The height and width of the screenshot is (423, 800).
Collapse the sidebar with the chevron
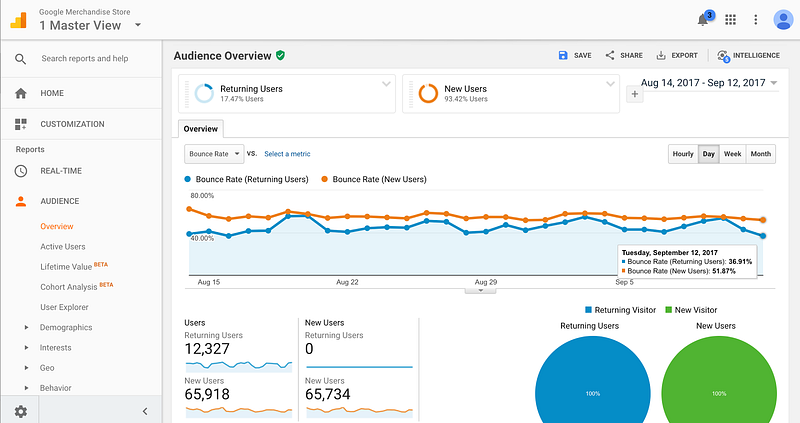tap(145, 411)
